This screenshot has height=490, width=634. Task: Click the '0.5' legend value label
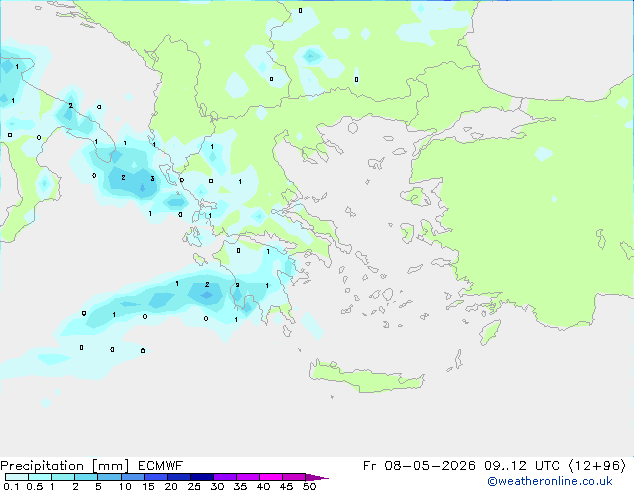coord(35,486)
